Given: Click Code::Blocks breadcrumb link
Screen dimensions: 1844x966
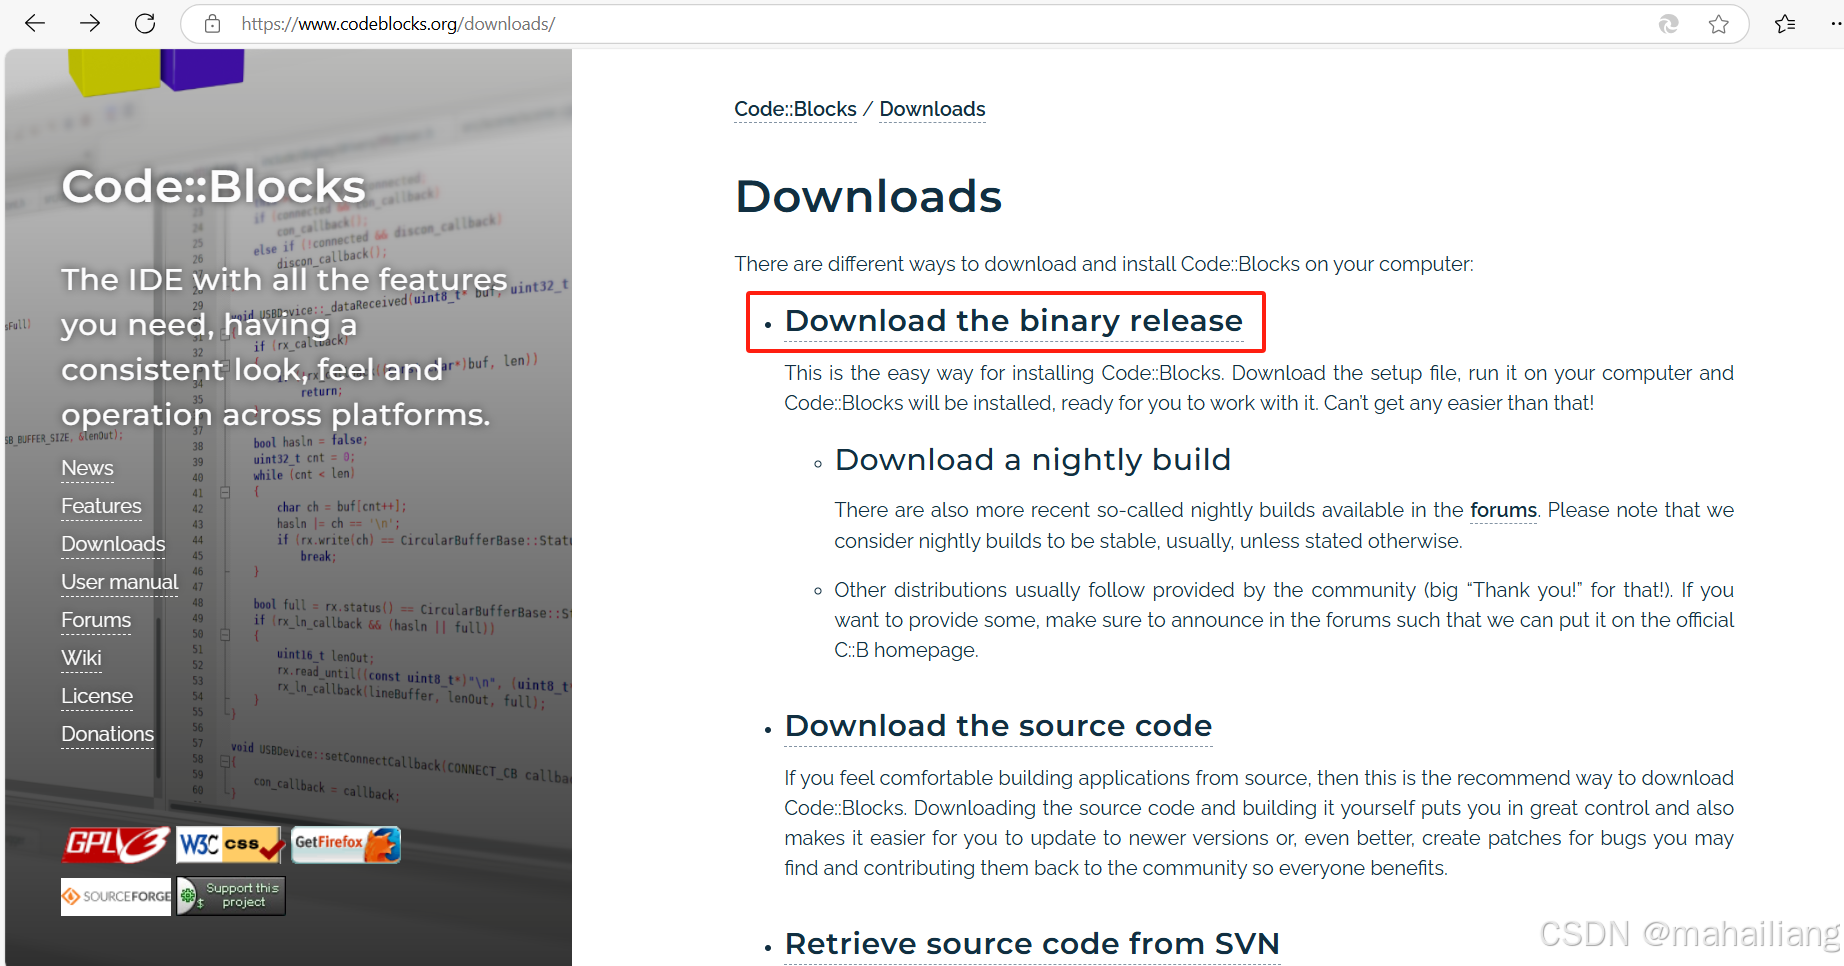Looking at the screenshot, I should click(795, 109).
